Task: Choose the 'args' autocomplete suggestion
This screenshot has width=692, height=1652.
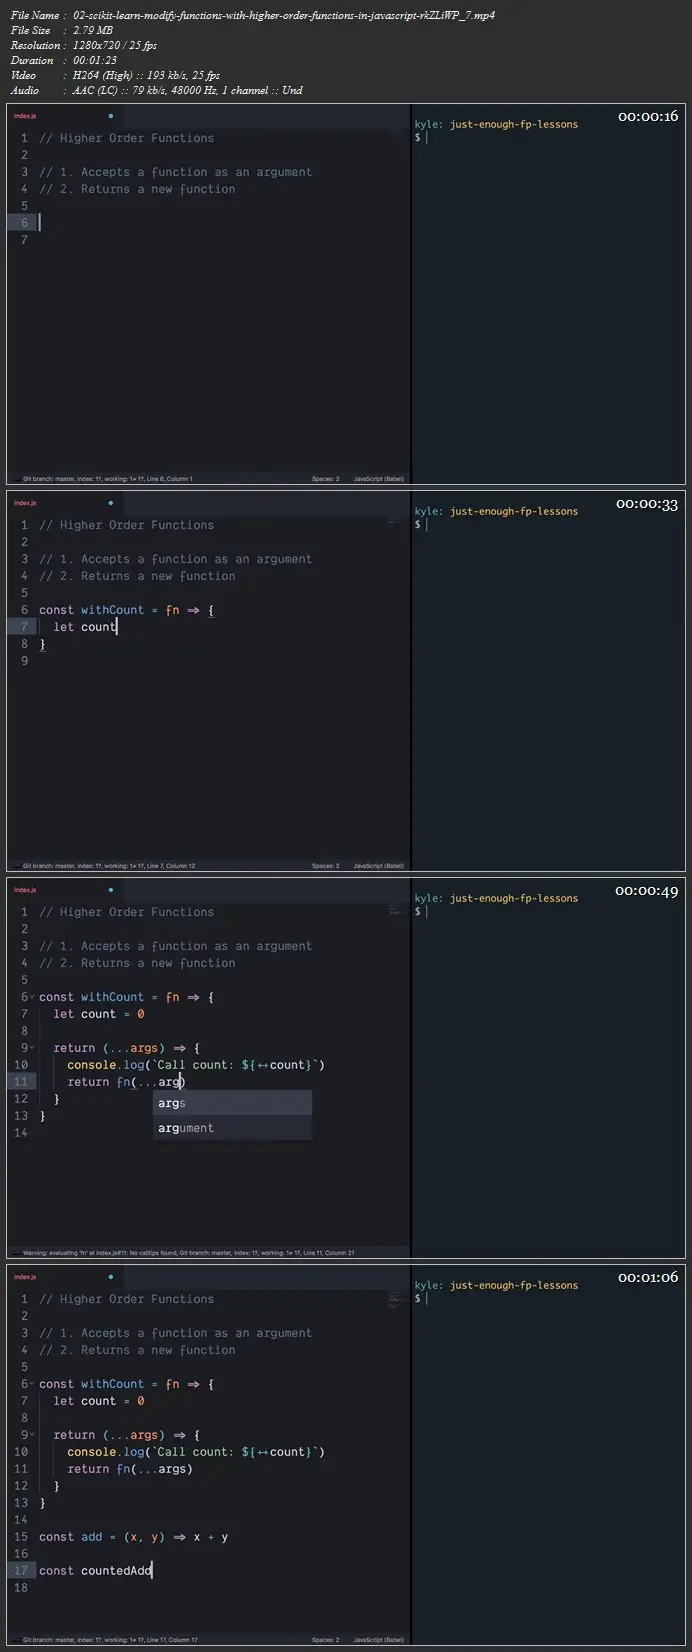Action: click(x=232, y=1103)
